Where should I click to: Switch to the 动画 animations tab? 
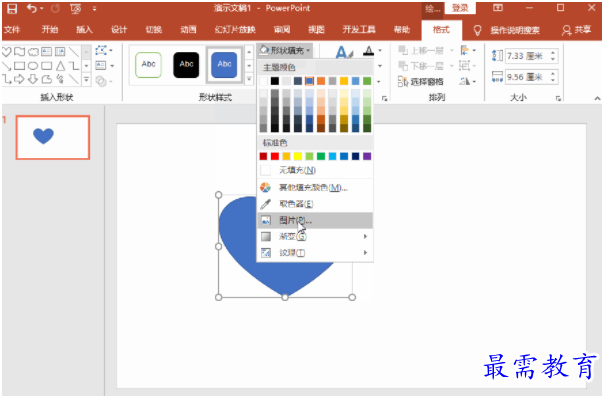pos(188,30)
